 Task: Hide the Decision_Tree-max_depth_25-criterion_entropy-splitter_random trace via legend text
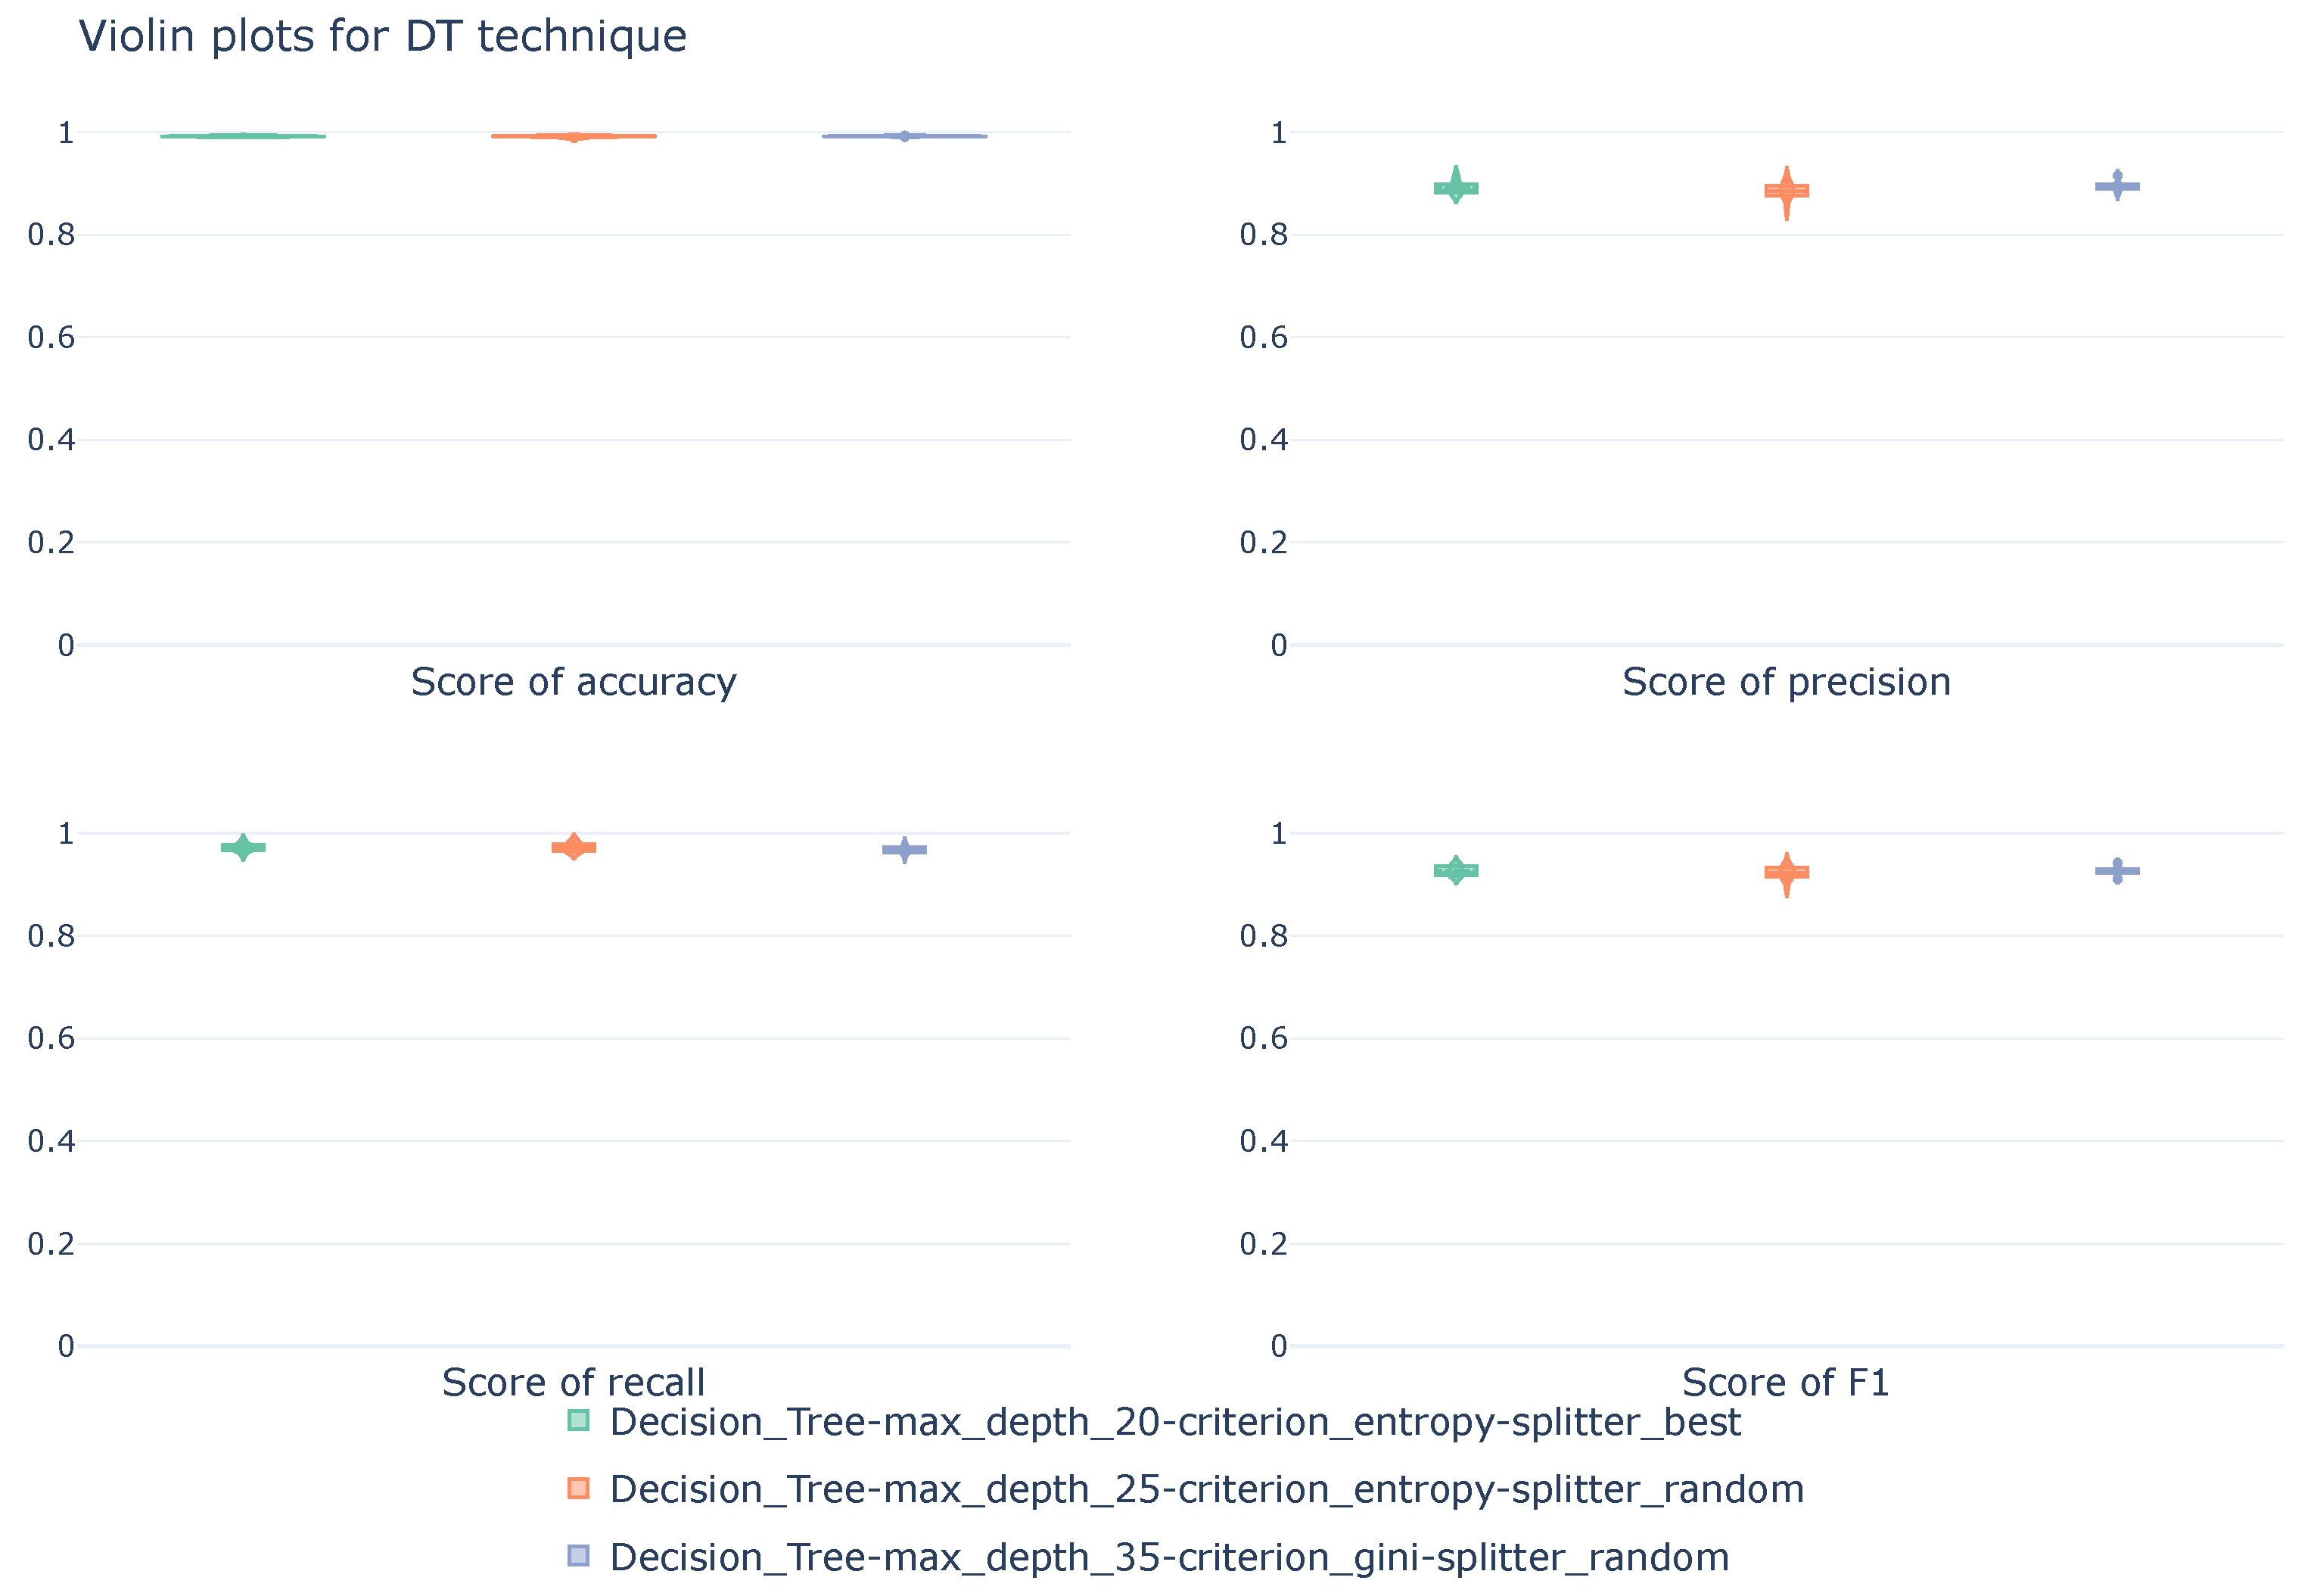click(x=1206, y=1489)
